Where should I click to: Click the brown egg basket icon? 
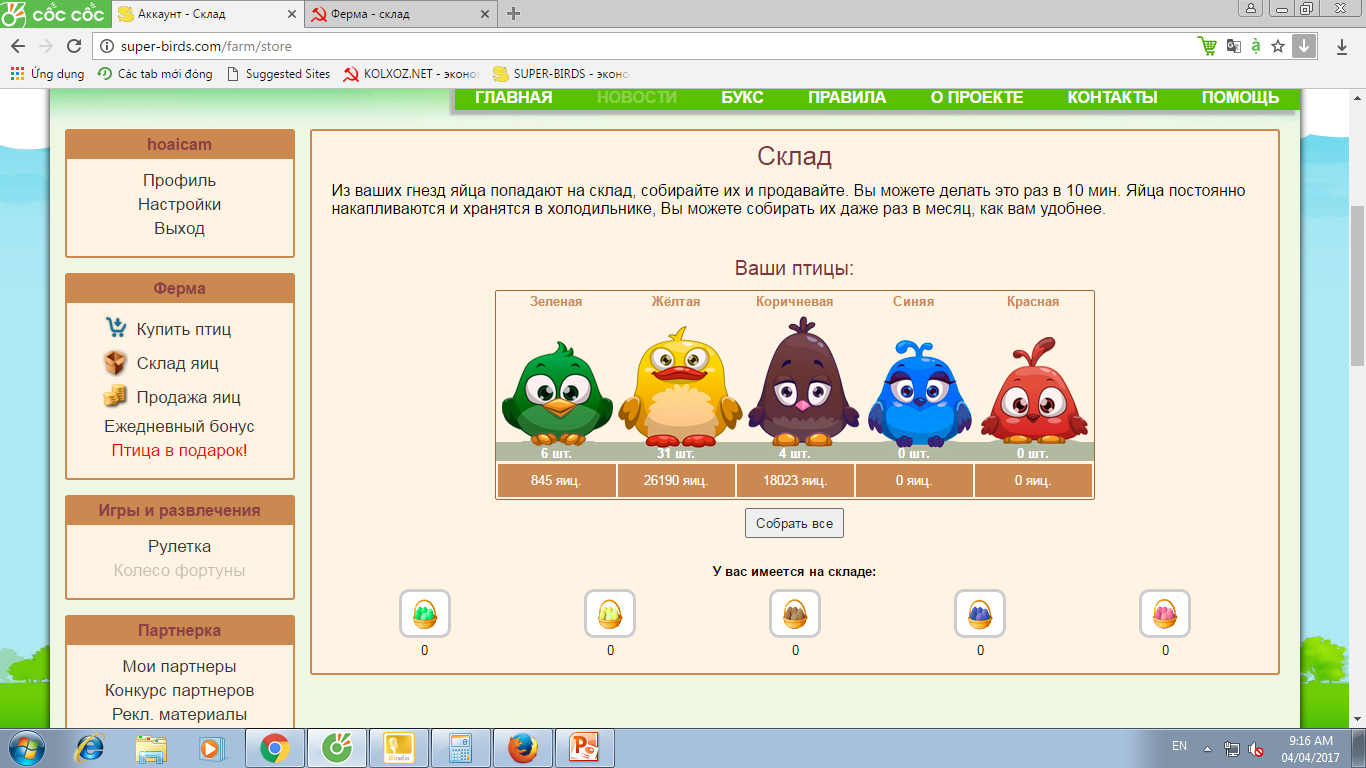(x=795, y=613)
